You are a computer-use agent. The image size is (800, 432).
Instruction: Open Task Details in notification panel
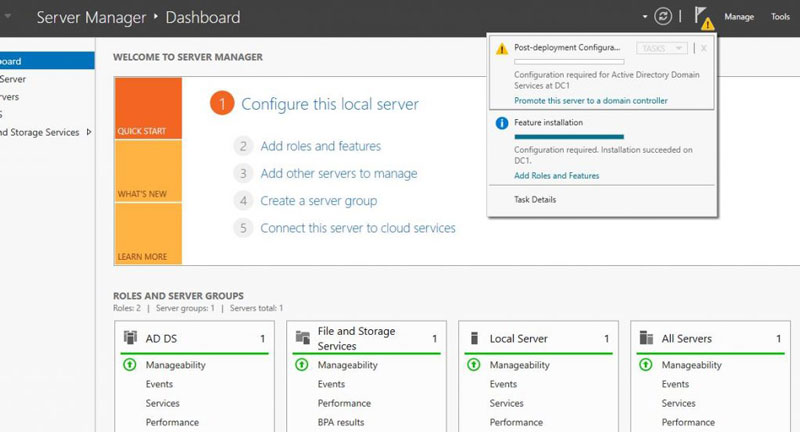(535, 199)
